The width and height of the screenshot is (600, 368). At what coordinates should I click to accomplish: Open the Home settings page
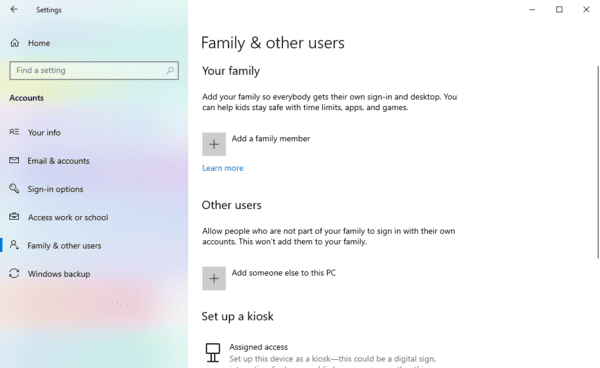click(x=39, y=43)
